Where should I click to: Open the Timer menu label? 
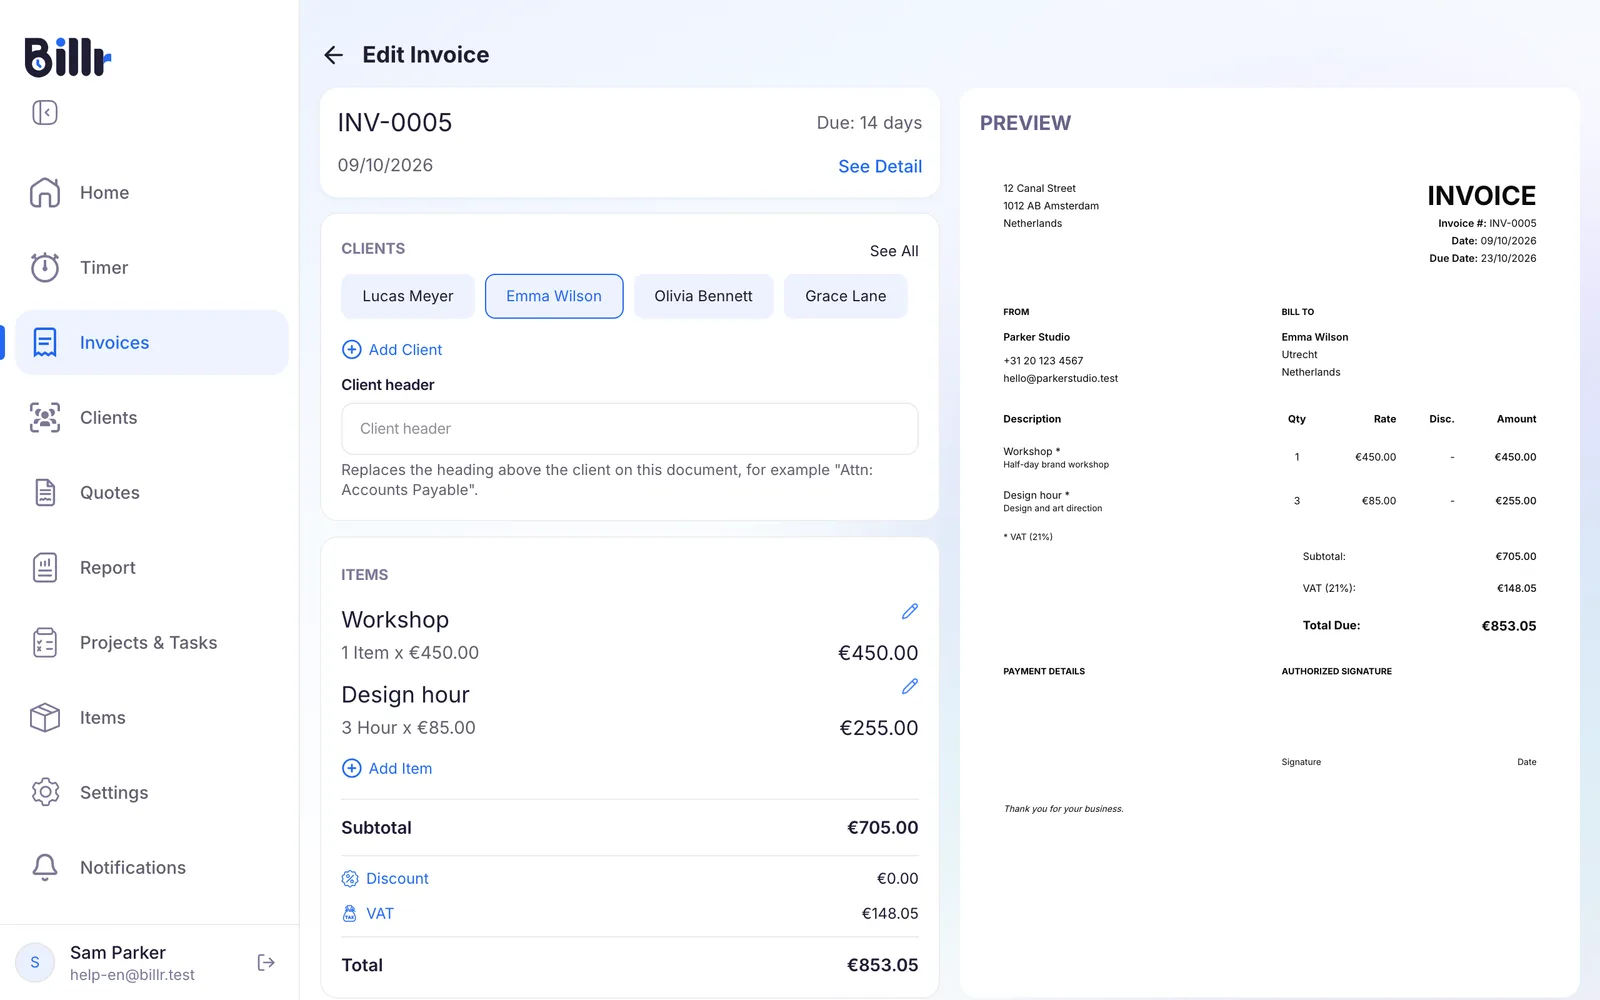(x=104, y=267)
